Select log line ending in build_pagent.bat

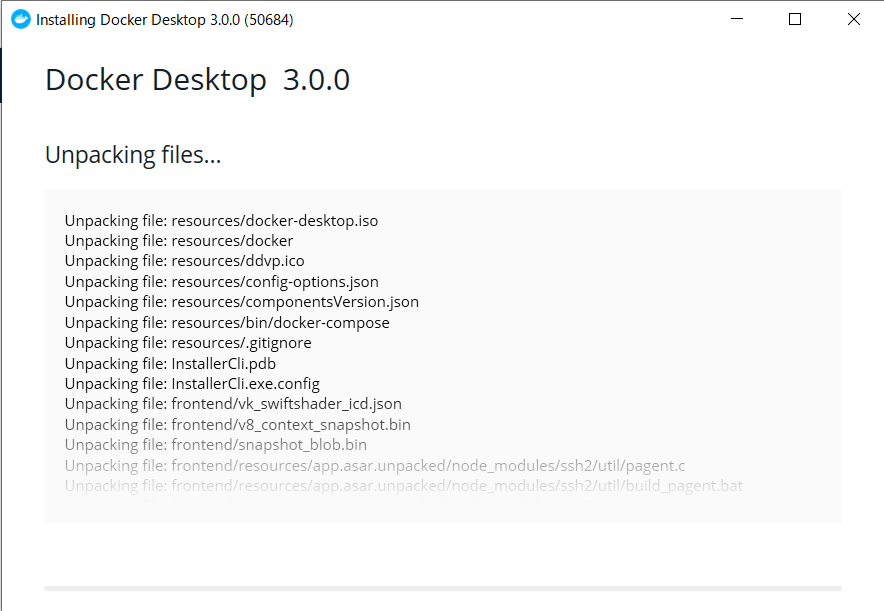click(404, 485)
